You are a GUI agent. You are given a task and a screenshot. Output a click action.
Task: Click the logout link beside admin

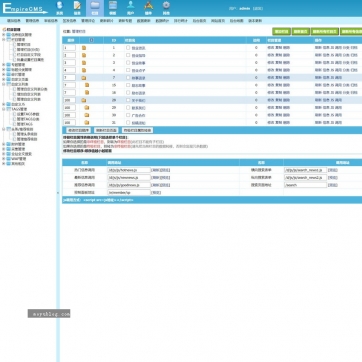click(x=258, y=9)
